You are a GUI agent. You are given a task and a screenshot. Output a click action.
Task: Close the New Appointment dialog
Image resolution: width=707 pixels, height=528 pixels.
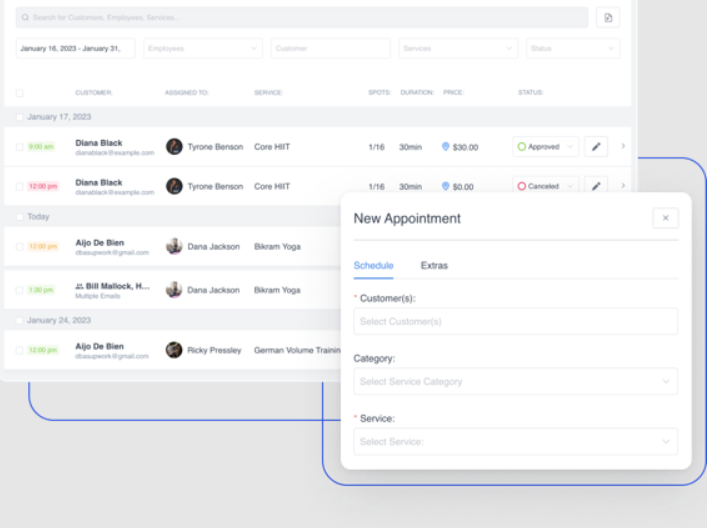click(665, 218)
